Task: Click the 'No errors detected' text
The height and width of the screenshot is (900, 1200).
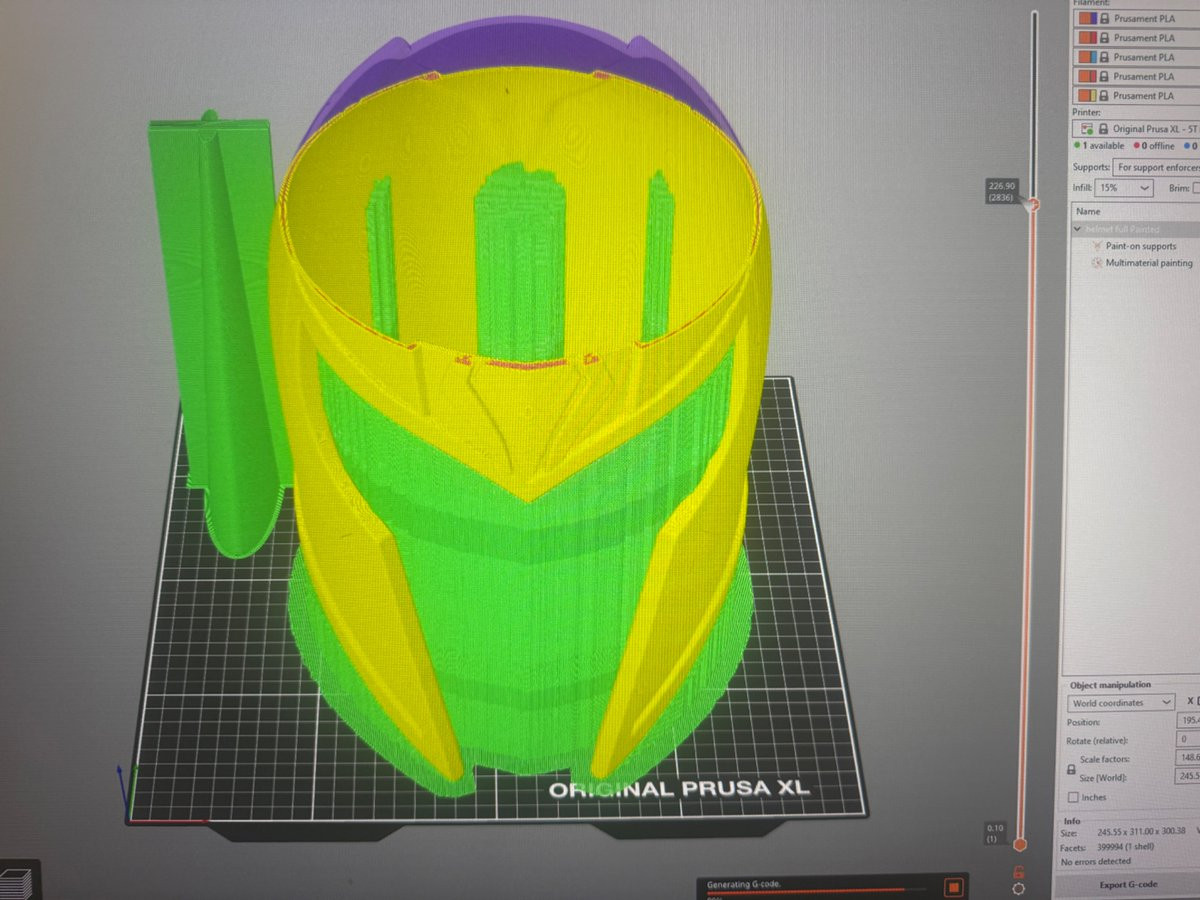Action: [1096, 861]
